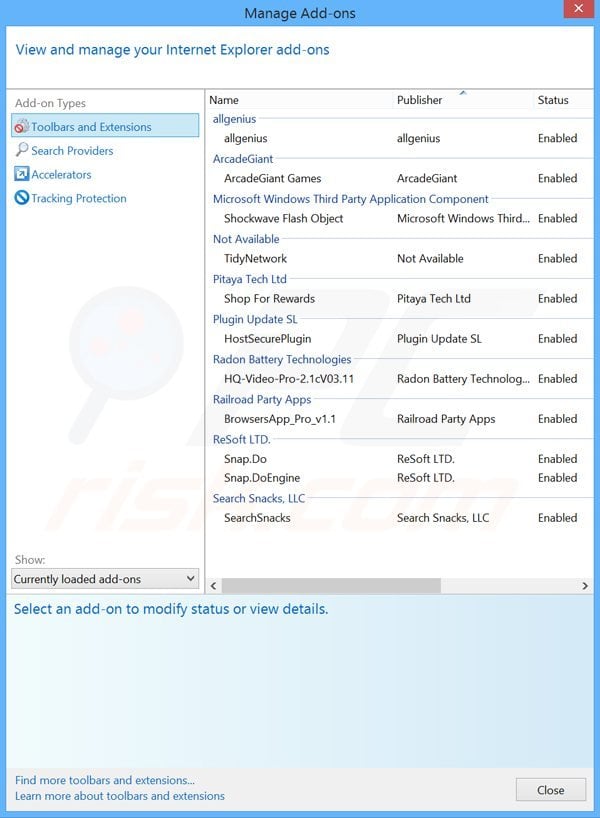Click Not Available publisher cell of TidyNetwork
Image resolution: width=600 pixels, height=818 pixels.
[x=430, y=259]
